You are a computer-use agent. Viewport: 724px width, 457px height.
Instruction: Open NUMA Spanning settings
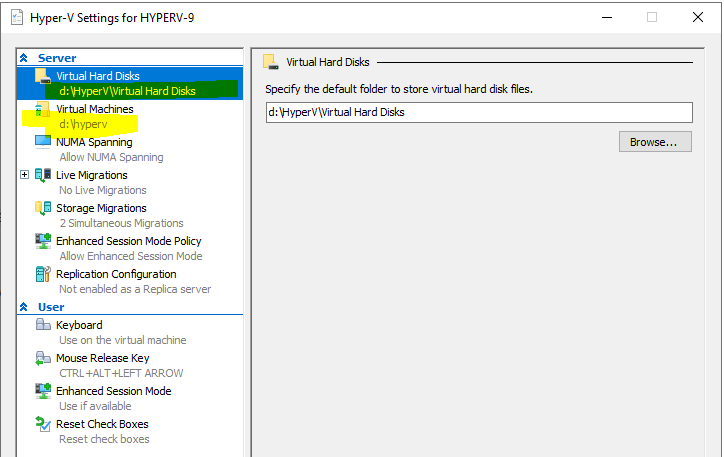point(94,142)
